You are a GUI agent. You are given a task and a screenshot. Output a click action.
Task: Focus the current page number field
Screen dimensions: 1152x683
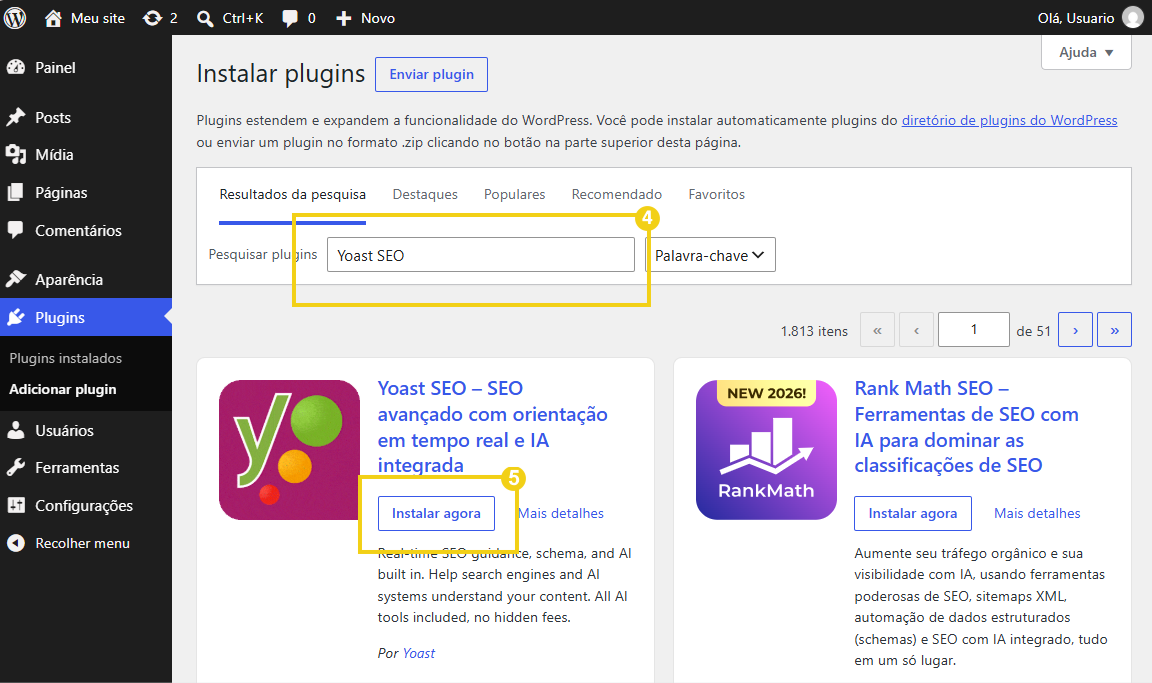coord(973,330)
